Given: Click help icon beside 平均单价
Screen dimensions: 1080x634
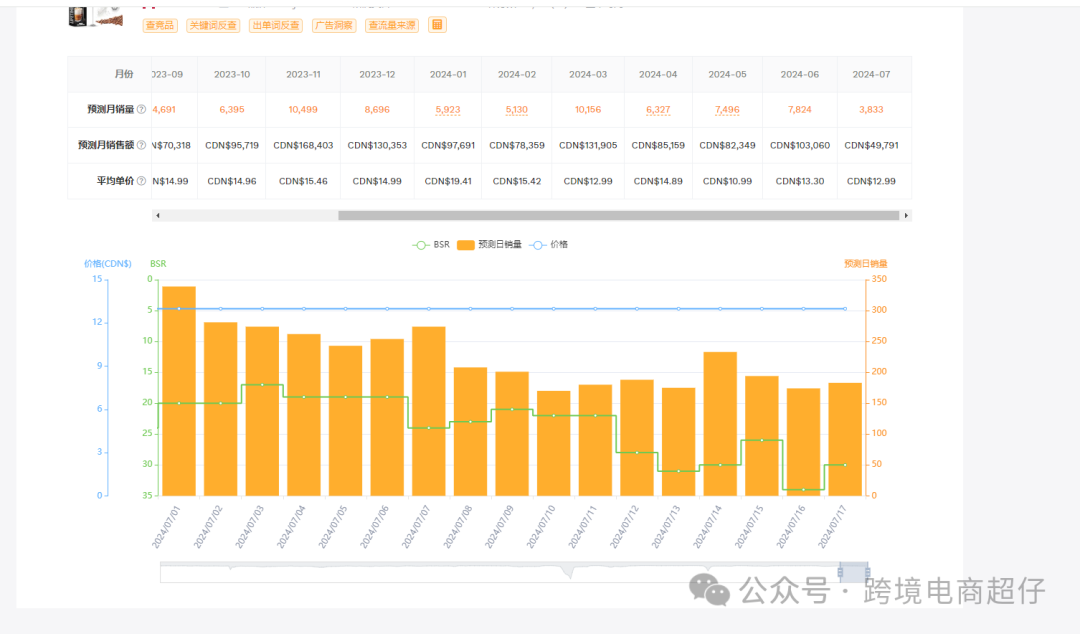Looking at the screenshot, I should tap(141, 181).
